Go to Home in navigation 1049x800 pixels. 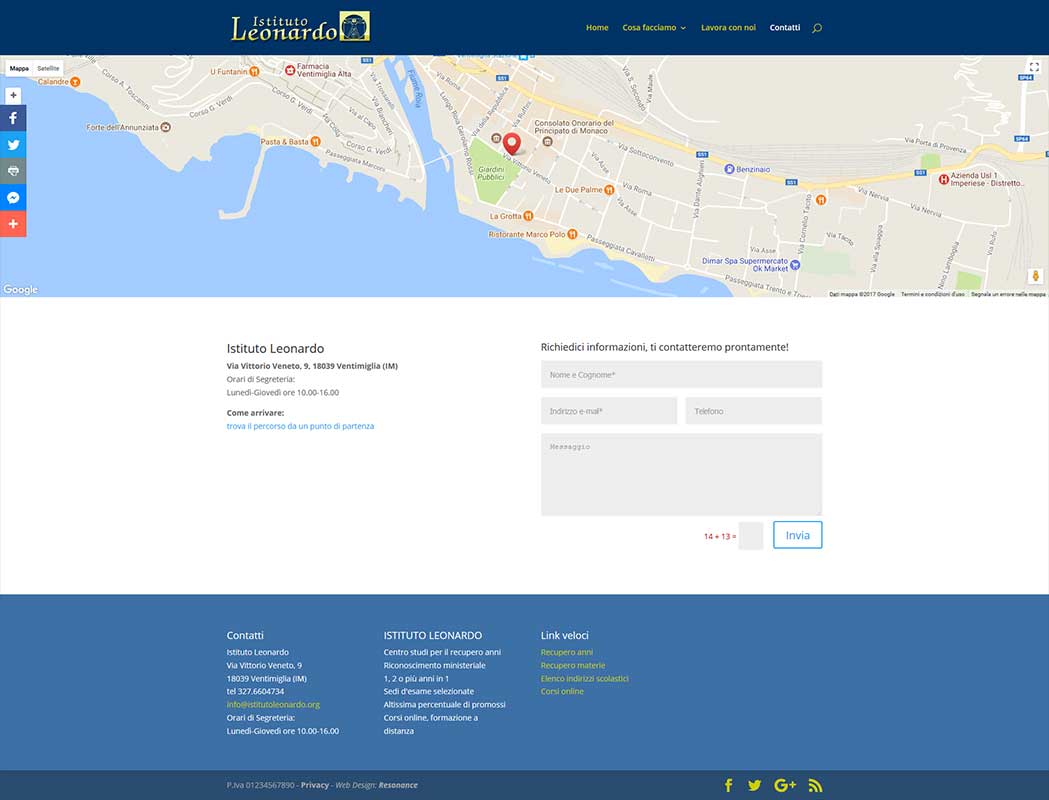[x=597, y=27]
